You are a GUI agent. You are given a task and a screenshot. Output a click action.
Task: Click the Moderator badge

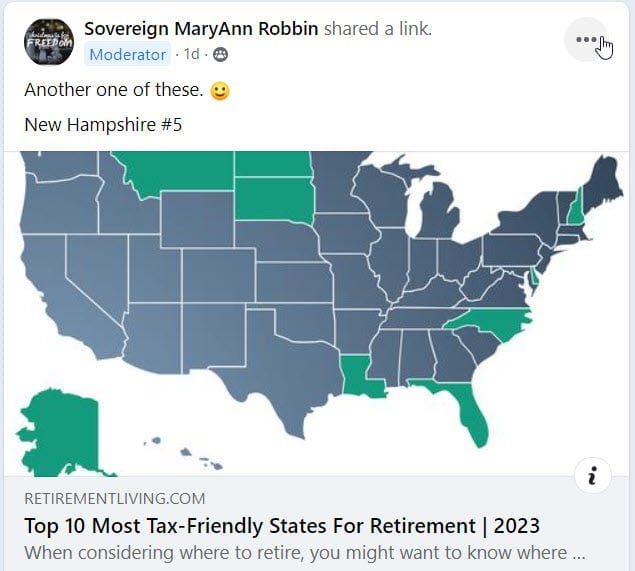(128, 54)
